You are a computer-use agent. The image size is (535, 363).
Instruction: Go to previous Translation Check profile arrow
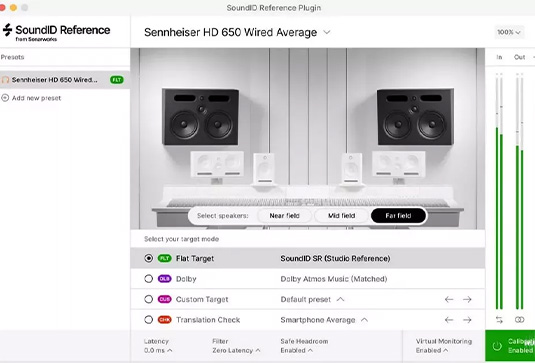coord(449,320)
